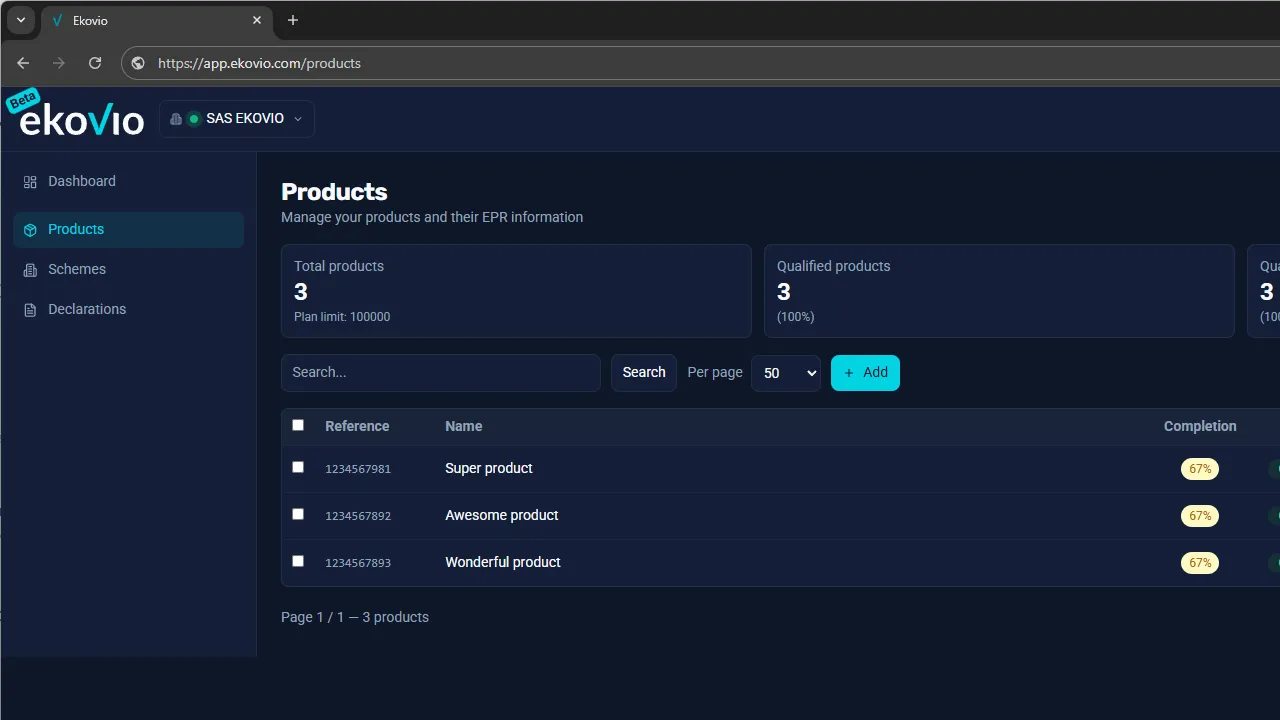Click reference 1234567892
The height and width of the screenshot is (720, 1280).
coord(358,516)
